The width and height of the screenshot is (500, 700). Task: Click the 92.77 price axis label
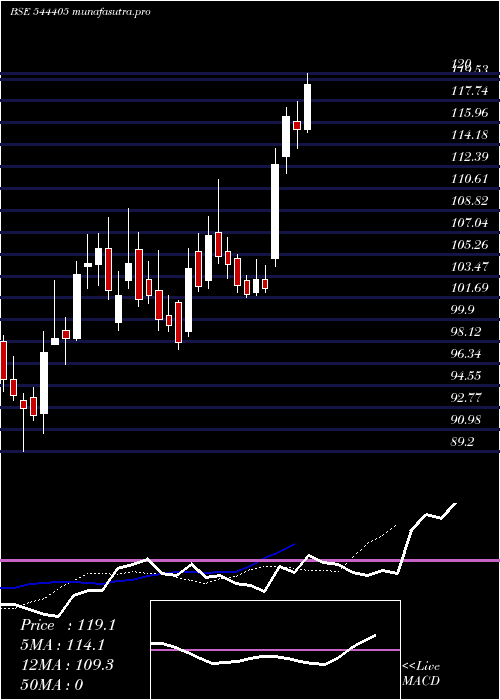(467, 398)
